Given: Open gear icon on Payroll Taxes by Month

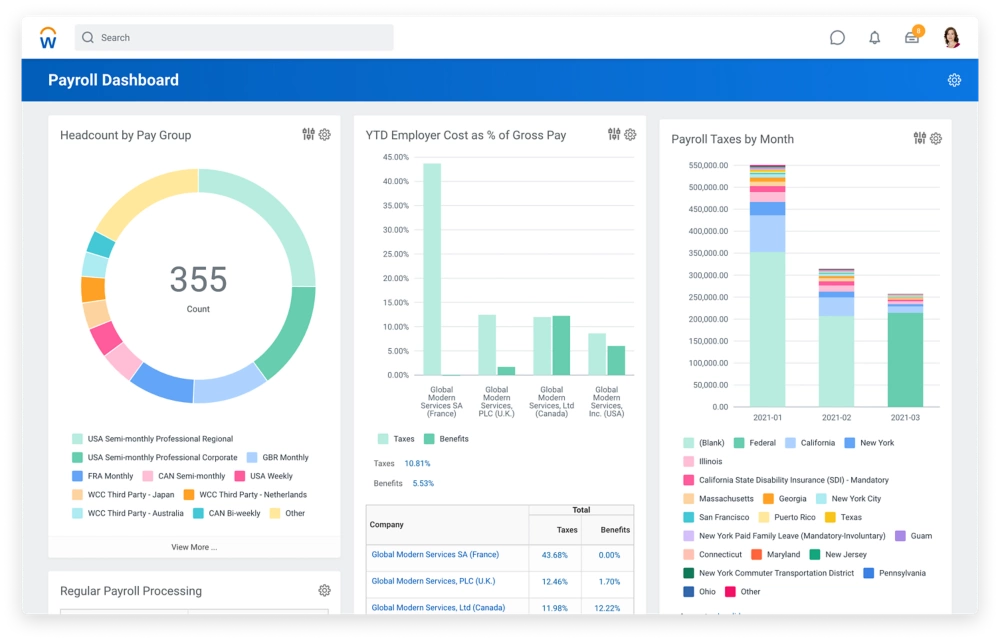Looking at the screenshot, I should click(x=936, y=138).
